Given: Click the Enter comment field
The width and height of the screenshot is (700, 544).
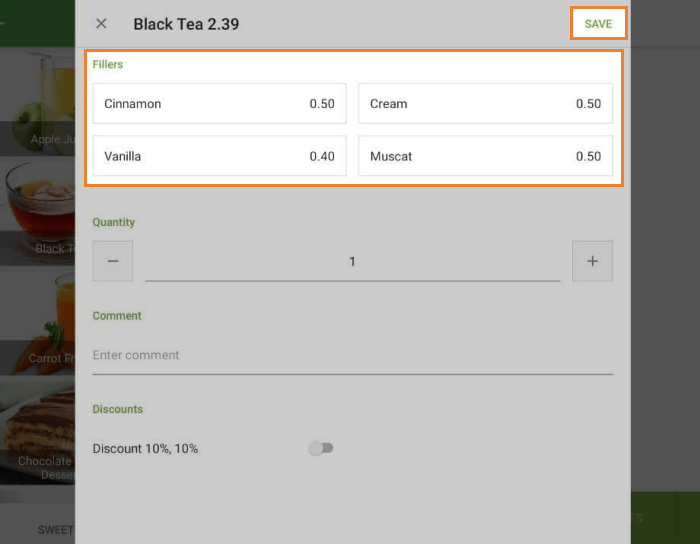Looking at the screenshot, I should click(352, 355).
